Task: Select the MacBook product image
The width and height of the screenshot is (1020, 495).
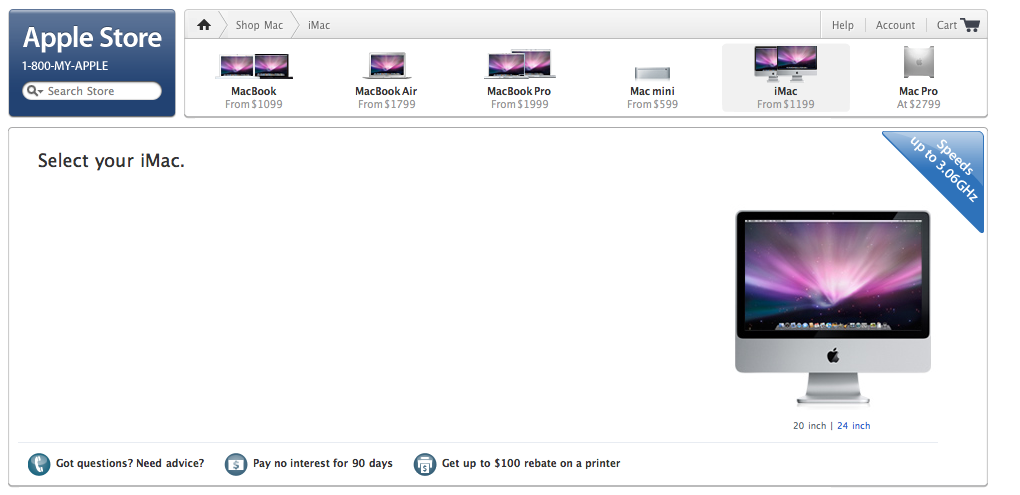Action: click(254, 66)
